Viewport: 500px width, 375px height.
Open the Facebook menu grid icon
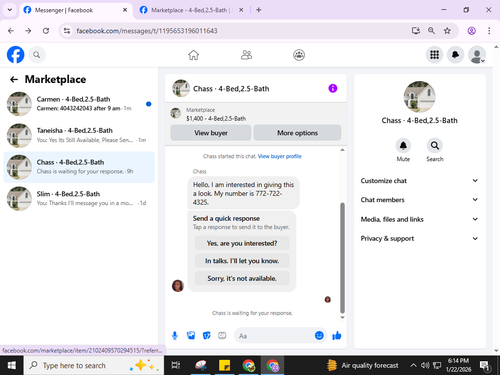click(x=434, y=55)
